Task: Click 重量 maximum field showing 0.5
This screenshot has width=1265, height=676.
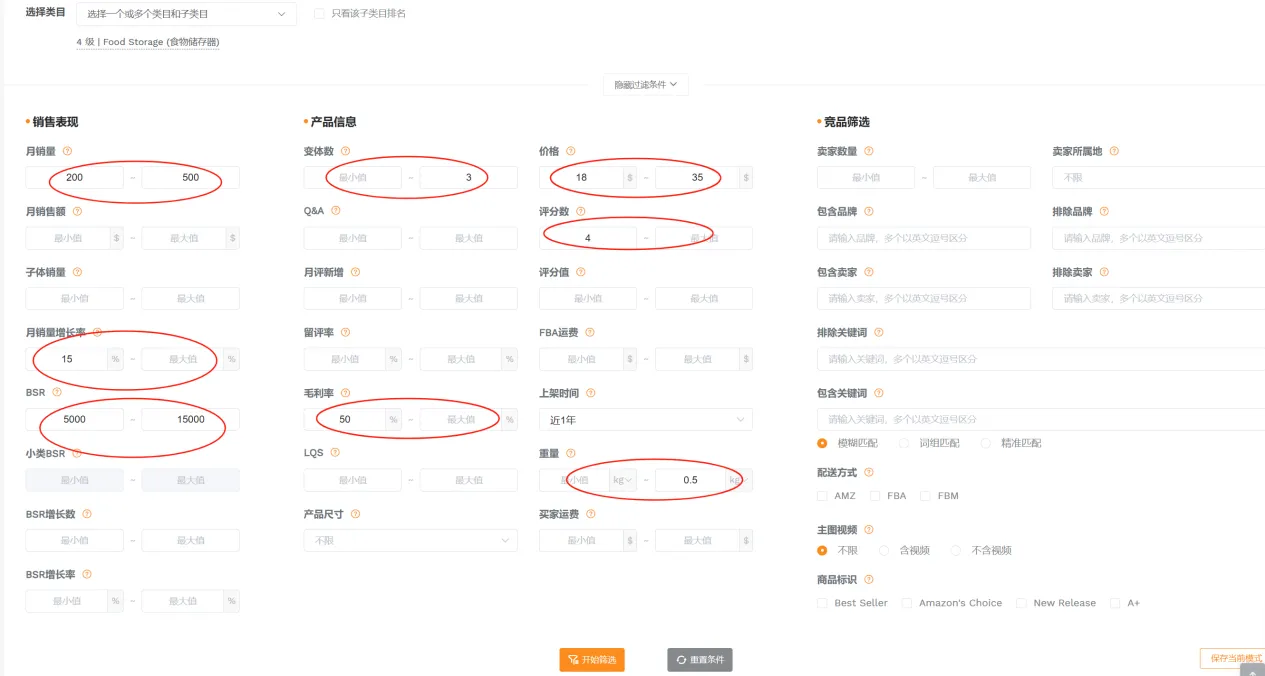Action: (691, 480)
